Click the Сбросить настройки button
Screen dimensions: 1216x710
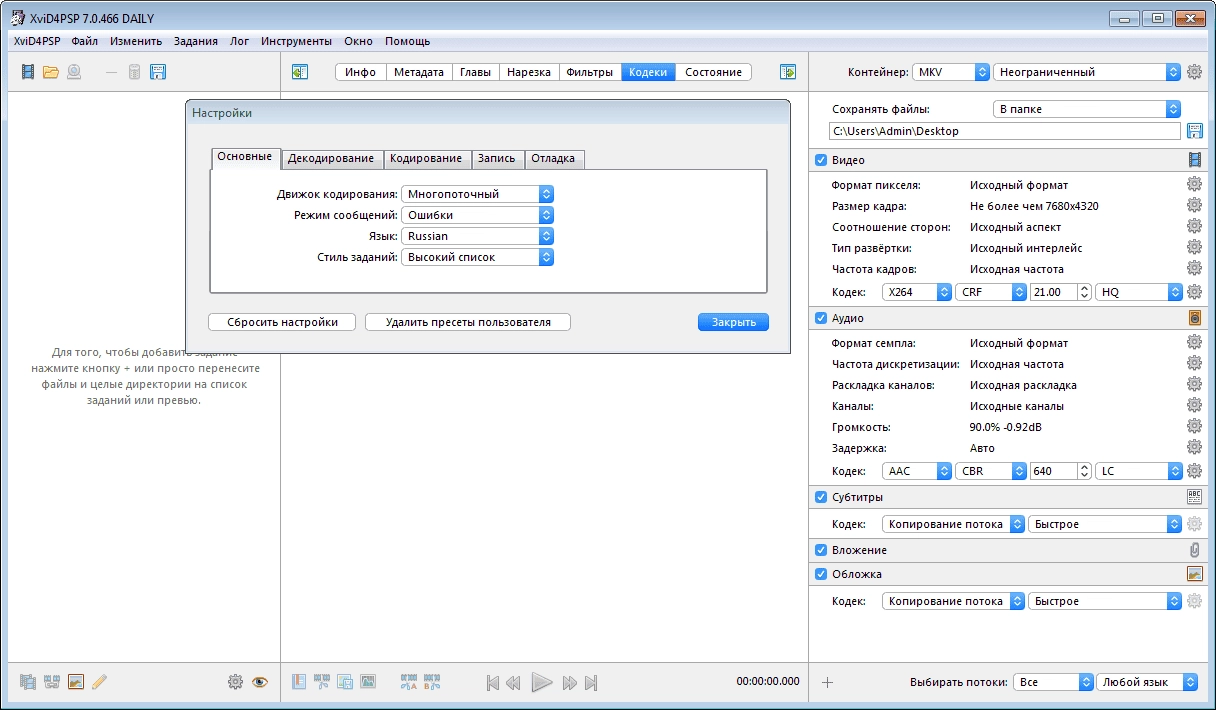tap(282, 322)
